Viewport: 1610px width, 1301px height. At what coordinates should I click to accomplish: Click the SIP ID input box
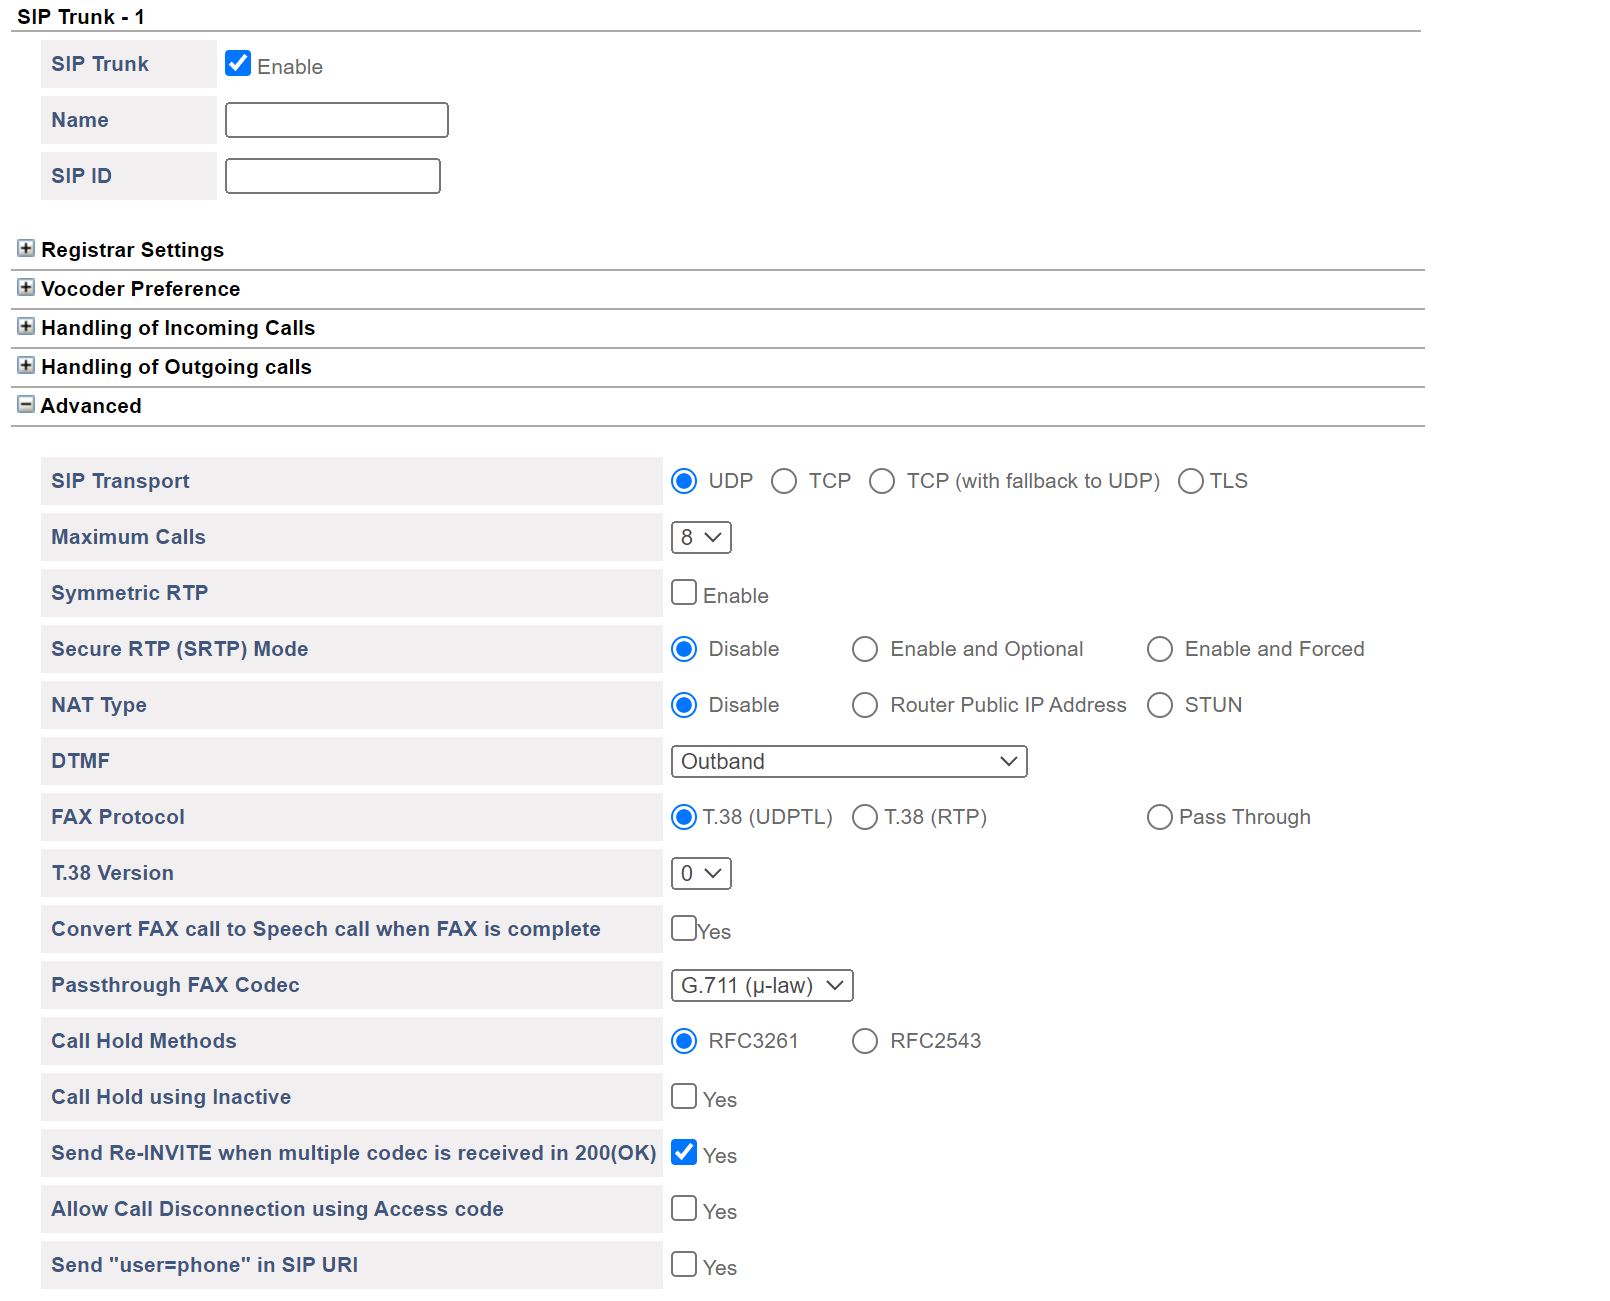[x=332, y=176]
